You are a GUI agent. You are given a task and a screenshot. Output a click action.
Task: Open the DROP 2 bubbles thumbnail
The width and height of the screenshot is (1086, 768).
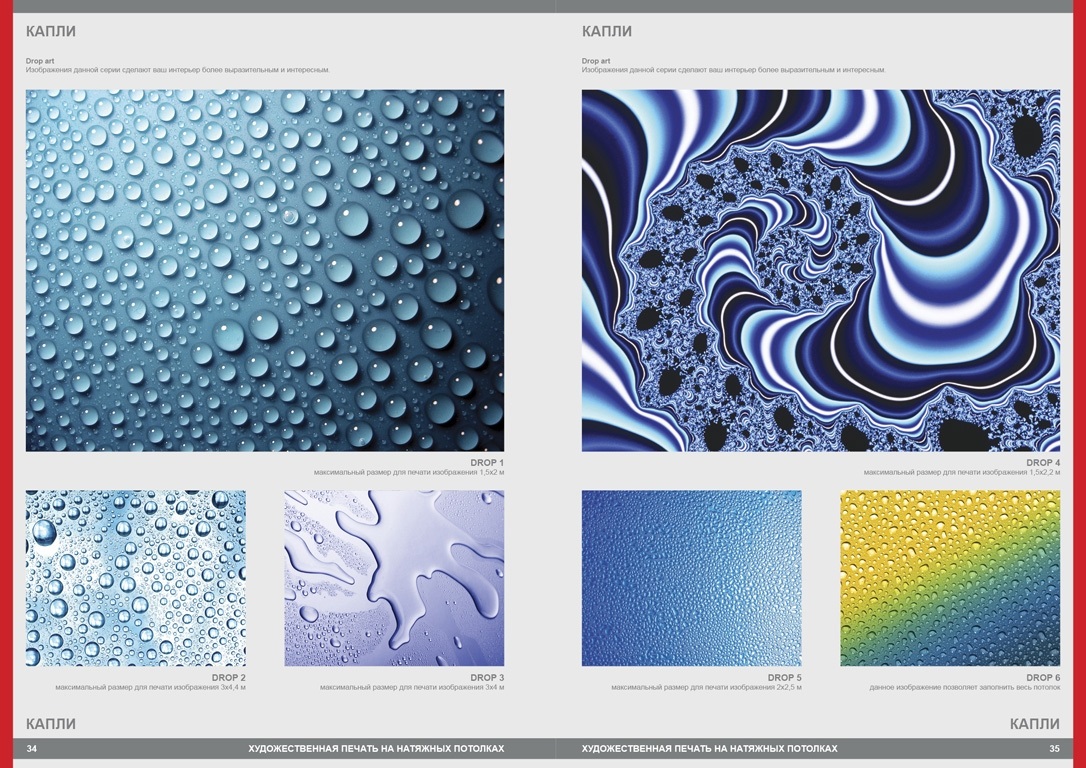[x=135, y=578]
